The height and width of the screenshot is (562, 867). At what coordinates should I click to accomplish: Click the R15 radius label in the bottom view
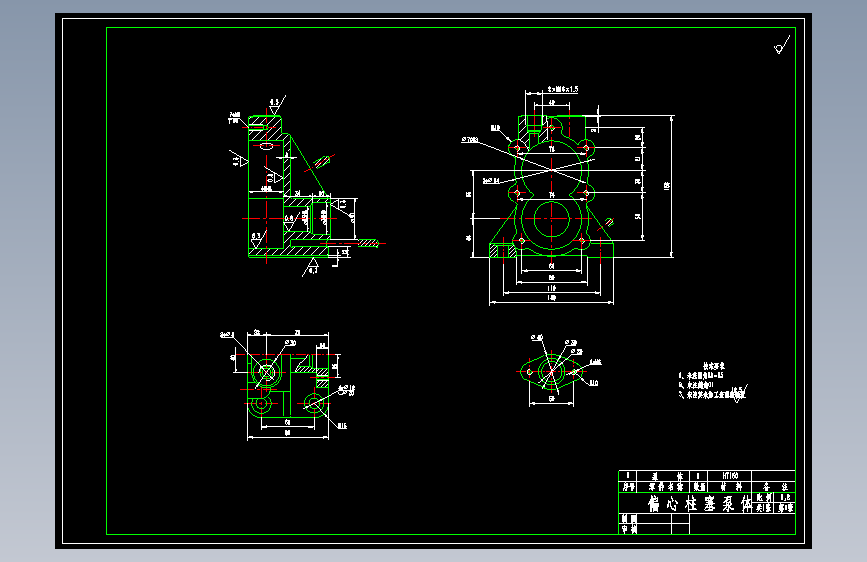coord(342,426)
